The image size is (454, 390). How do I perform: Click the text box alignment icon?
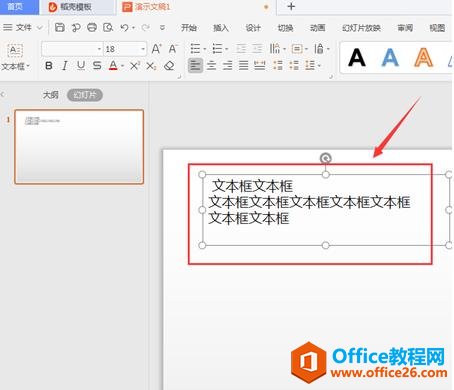(x=297, y=49)
